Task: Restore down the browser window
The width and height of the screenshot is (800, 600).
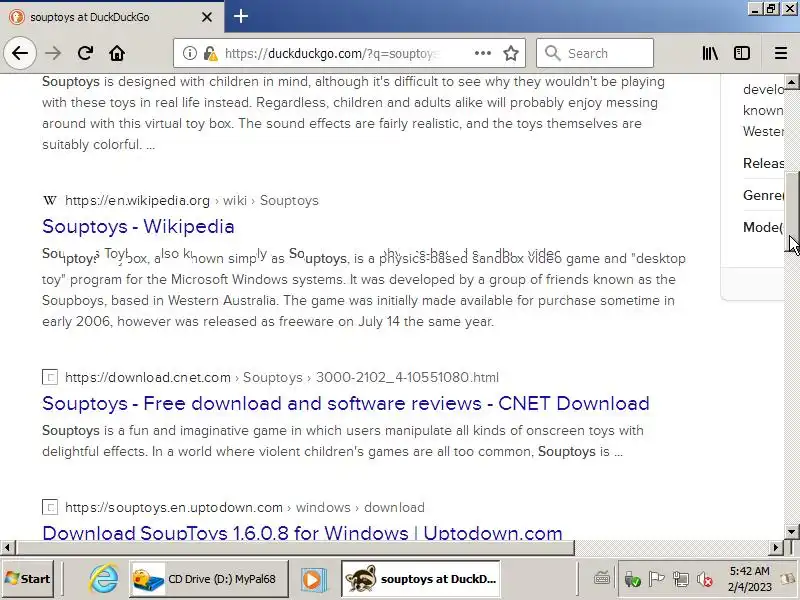Action: (772, 9)
